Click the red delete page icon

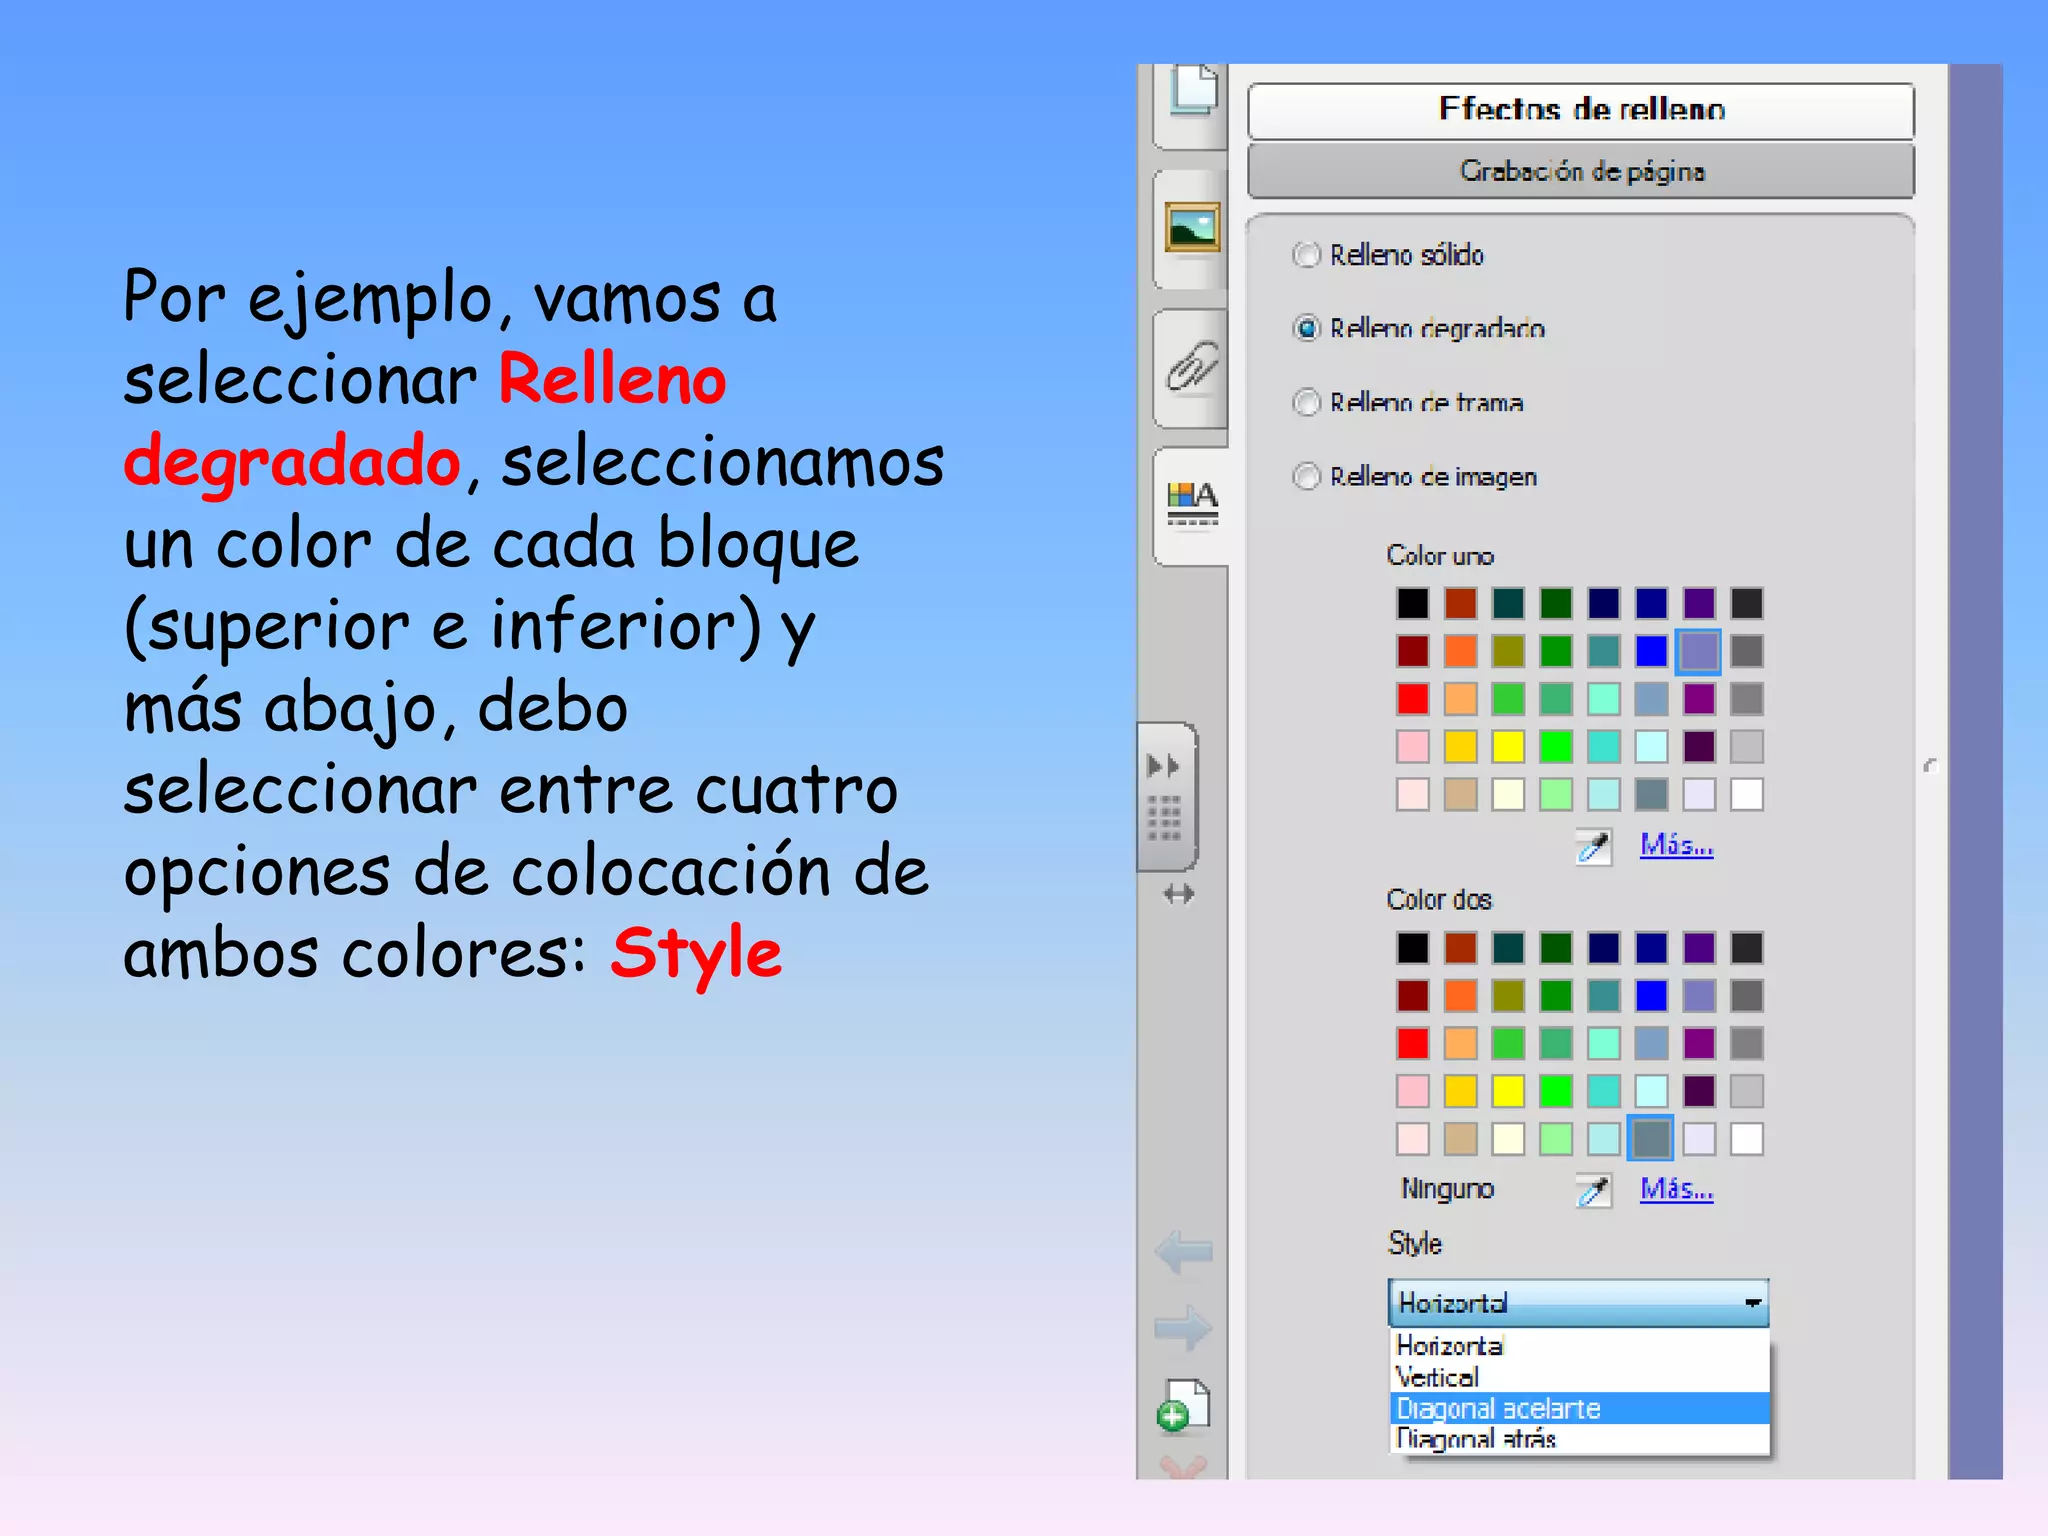click(1183, 1467)
